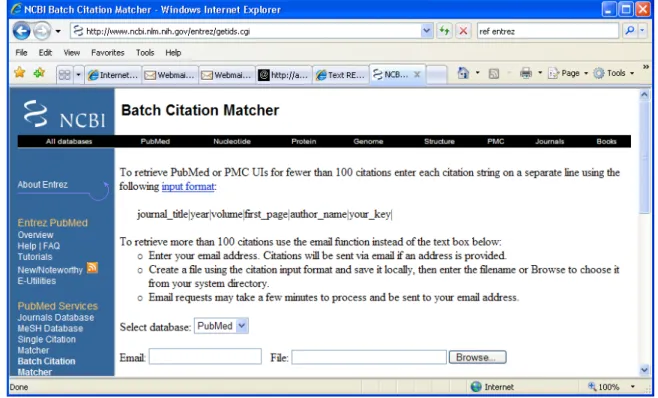The width and height of the screenshot is (658, 398).
Task: Stop loading with the red X icon
Action: pos(463,31)
